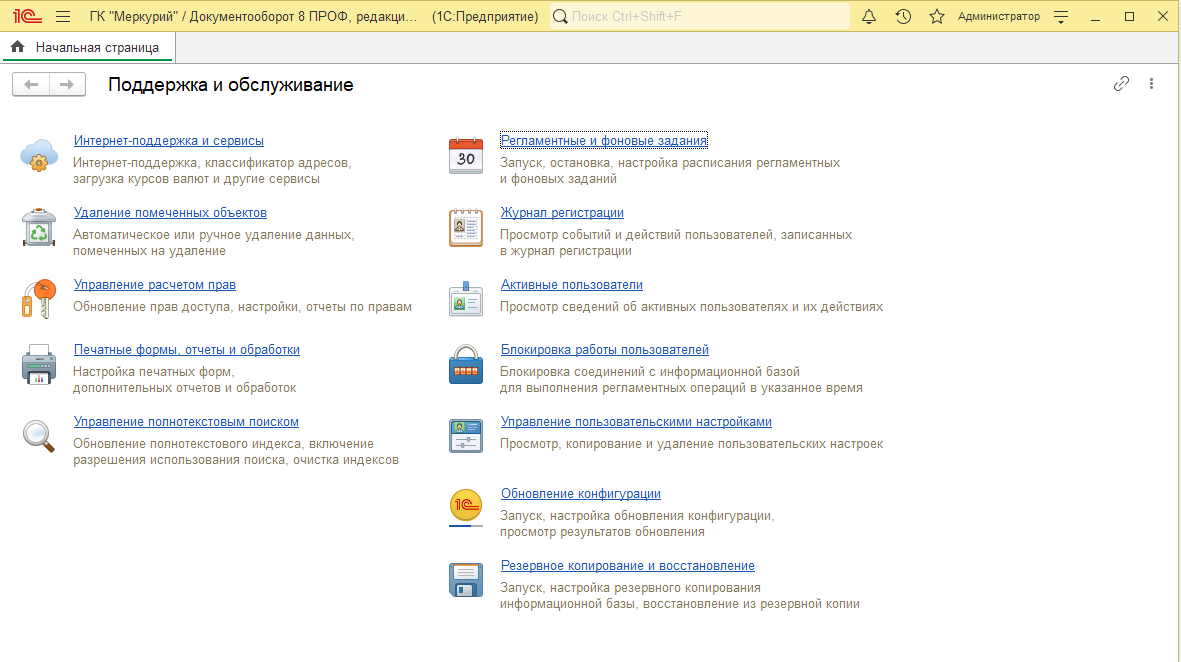Image resolution: width=1181 pixels, height=662 pixels.
Task: Open the main hamburger menu
Action: (63, 16)
